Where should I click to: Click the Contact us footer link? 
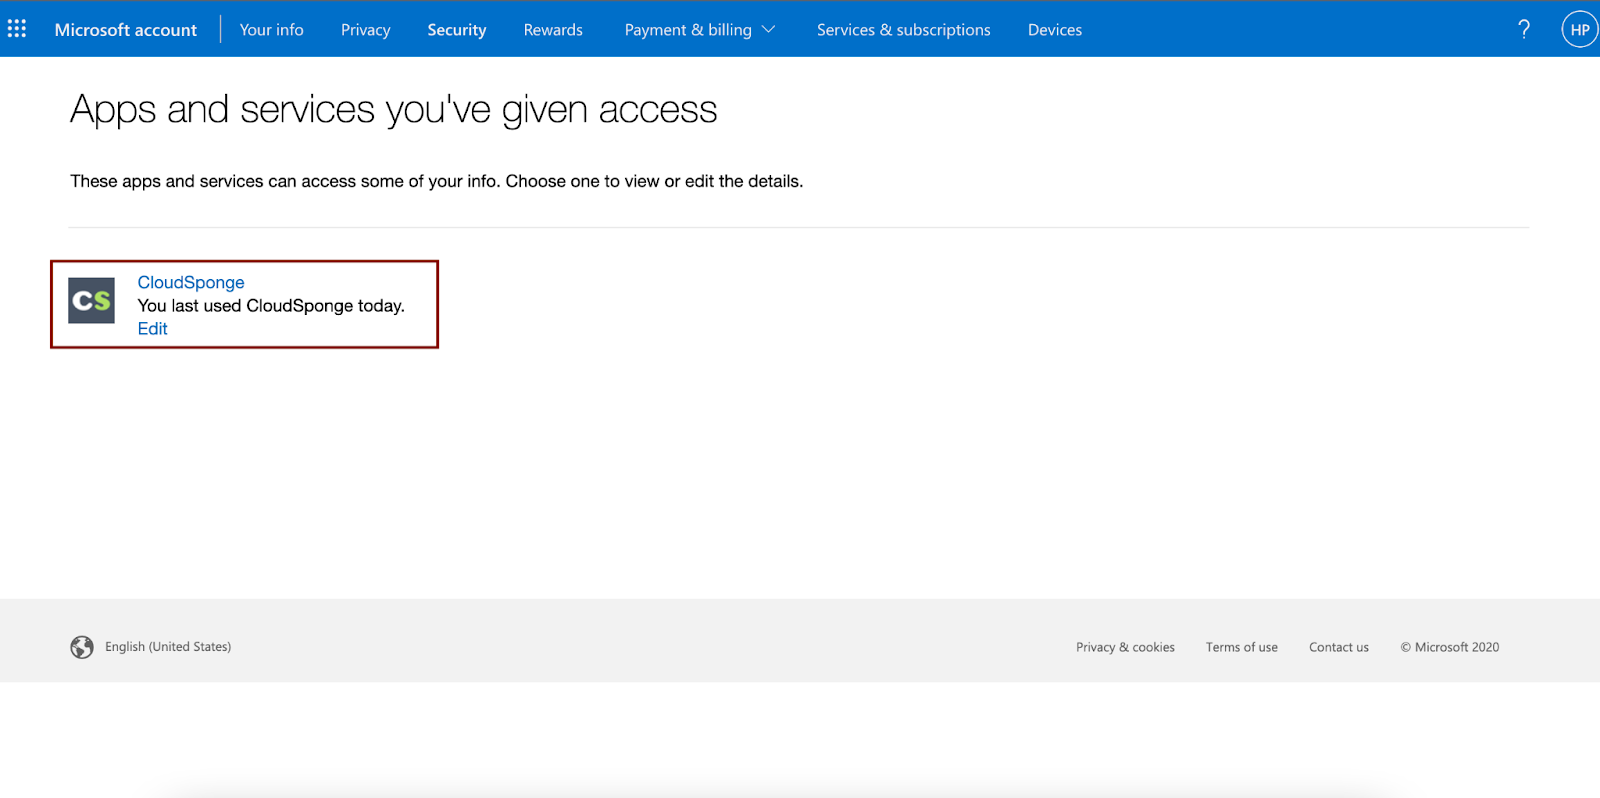click(1339, 647)
